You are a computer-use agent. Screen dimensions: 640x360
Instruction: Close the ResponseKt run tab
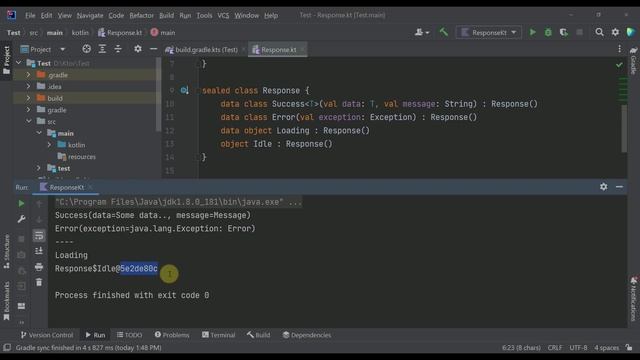coord(91,187)
